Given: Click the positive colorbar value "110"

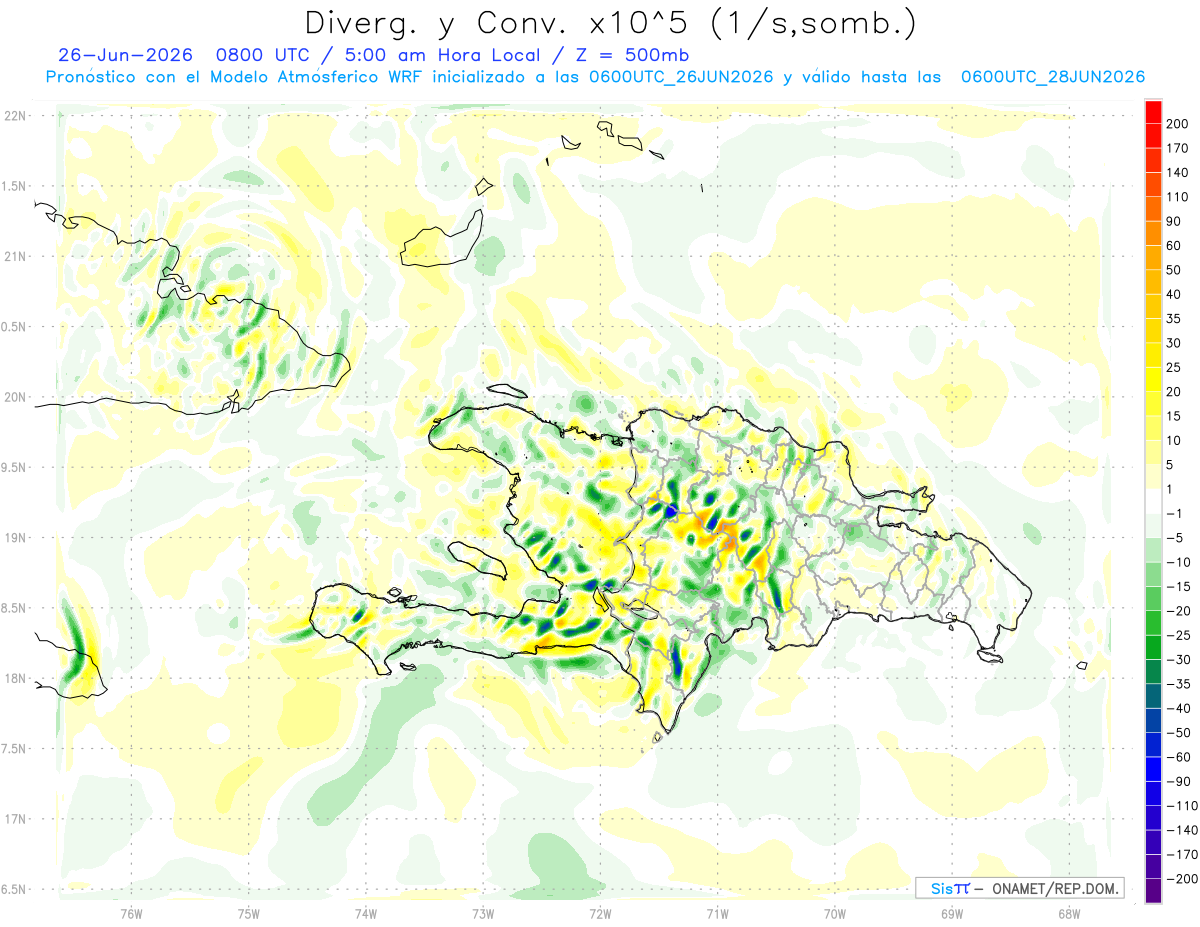Looking at the screenshot, I should tap(1178, 197).
